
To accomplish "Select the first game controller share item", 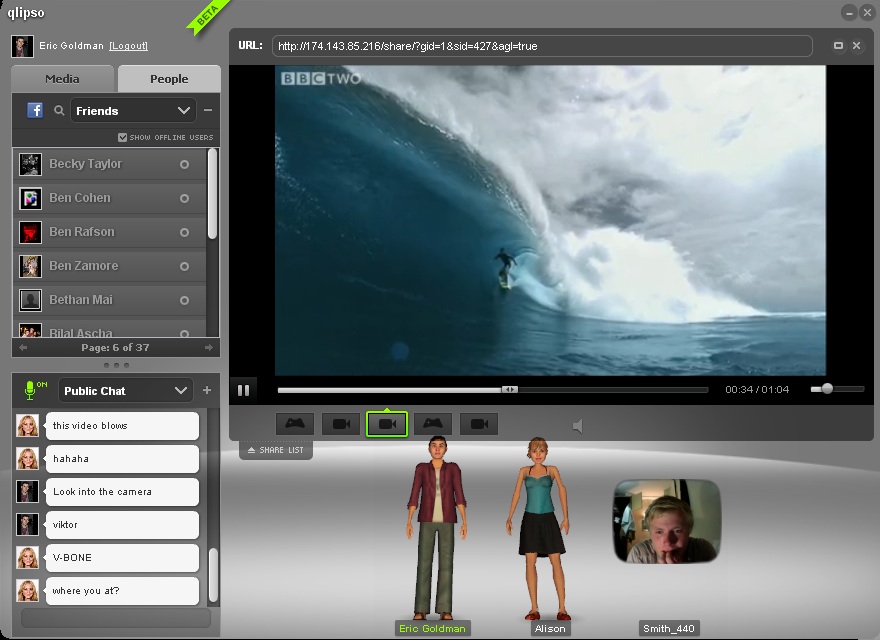I will [x=295, y=425].
